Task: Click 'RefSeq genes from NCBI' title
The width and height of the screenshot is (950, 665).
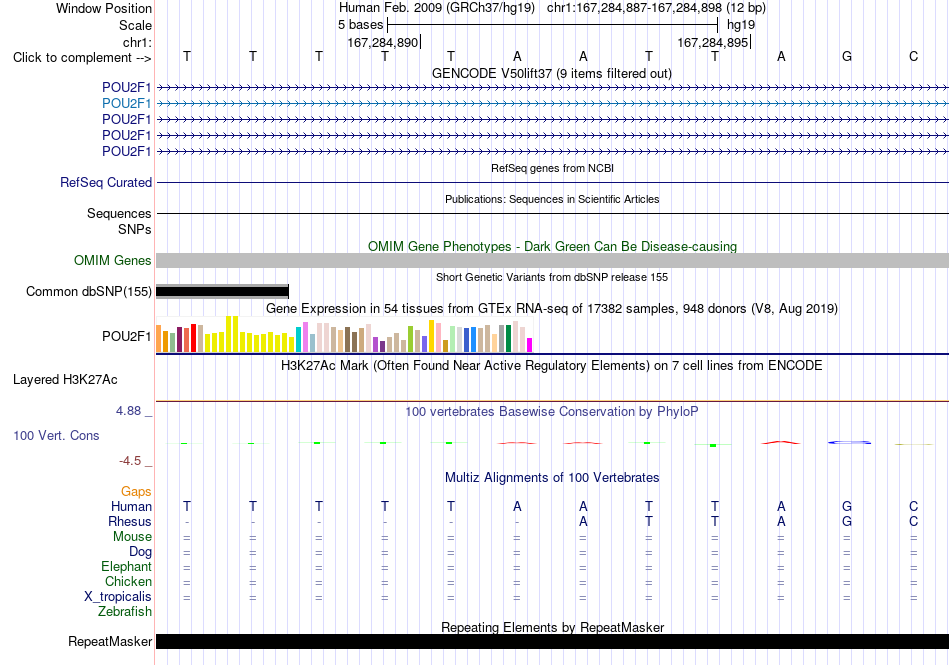Action: click(553, 168)
